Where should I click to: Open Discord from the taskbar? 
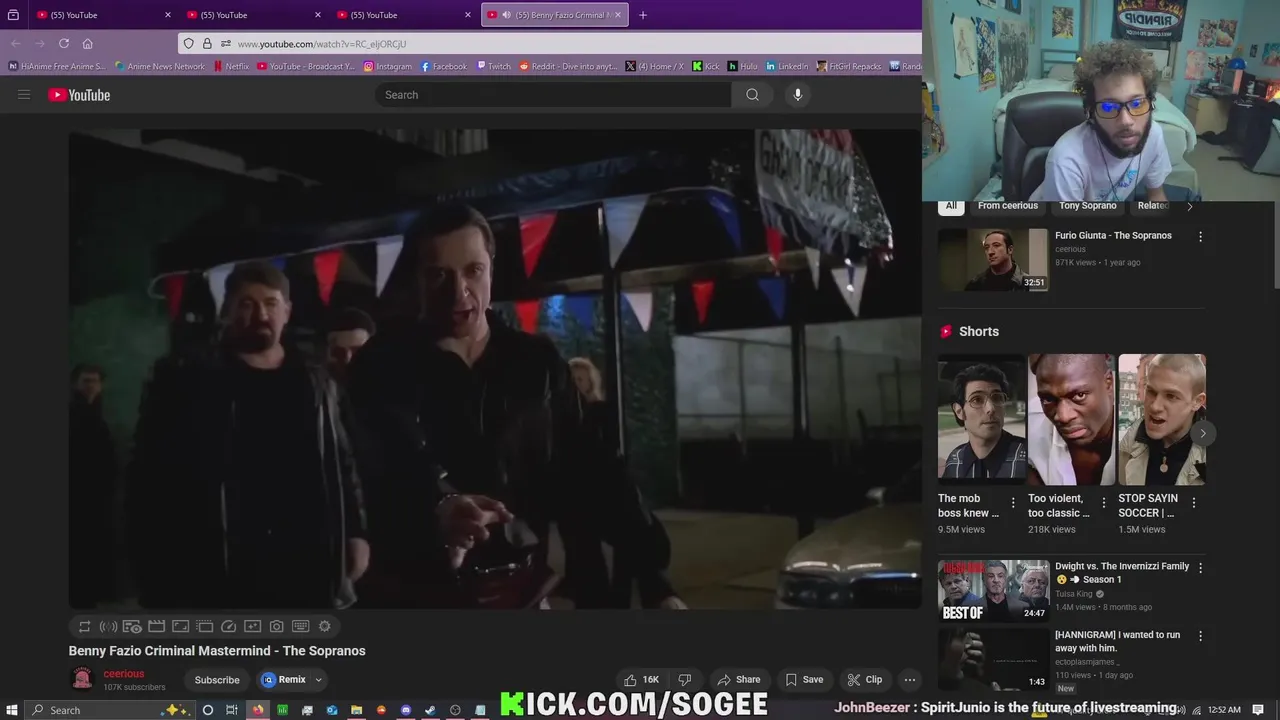(405, 710)
